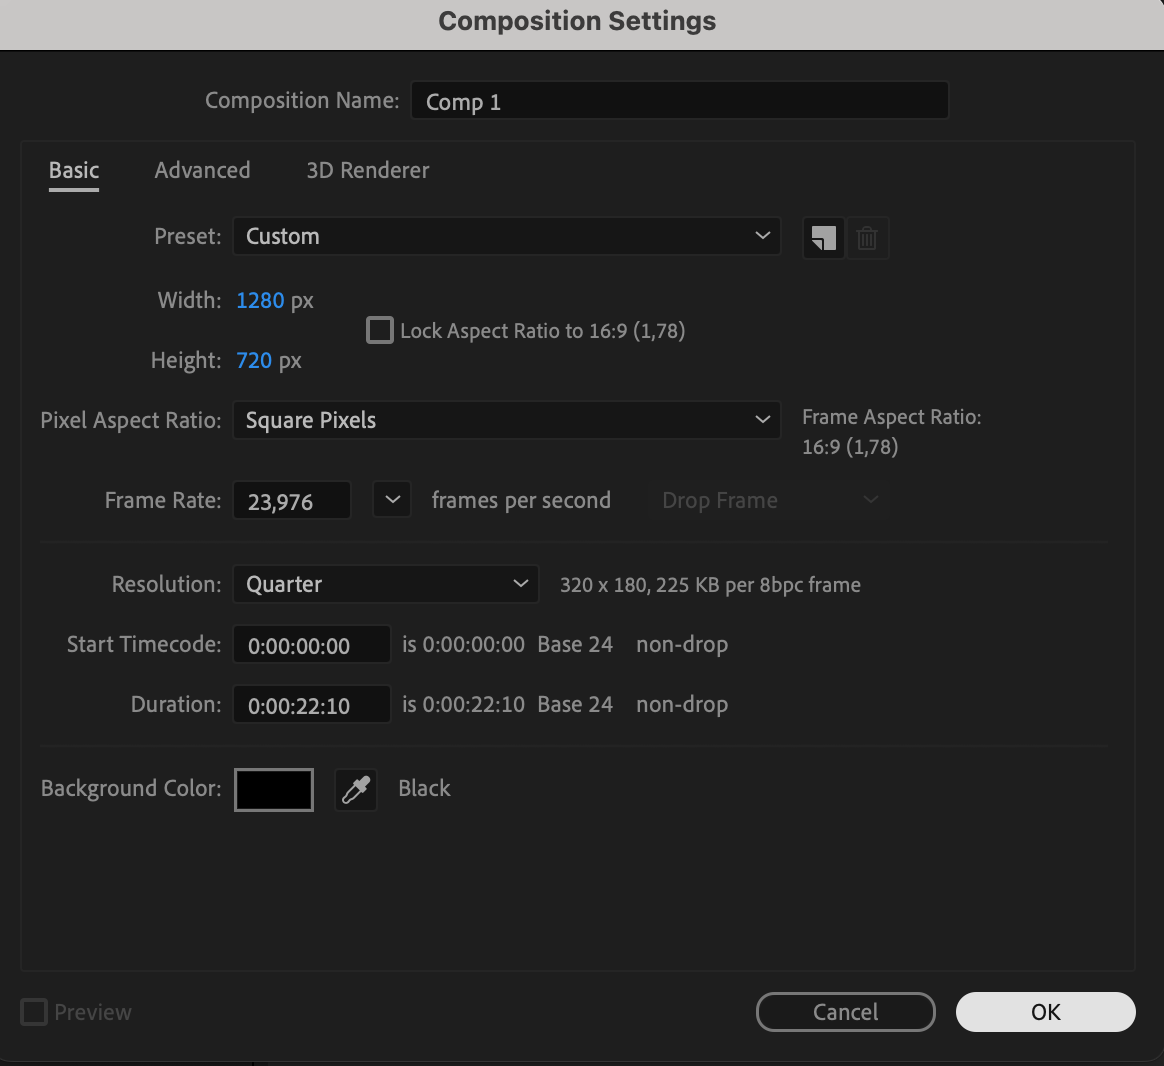Click the save preset icon
Image resolution: width=1164 pixels, height=1066 pixels.
point(824,239)
